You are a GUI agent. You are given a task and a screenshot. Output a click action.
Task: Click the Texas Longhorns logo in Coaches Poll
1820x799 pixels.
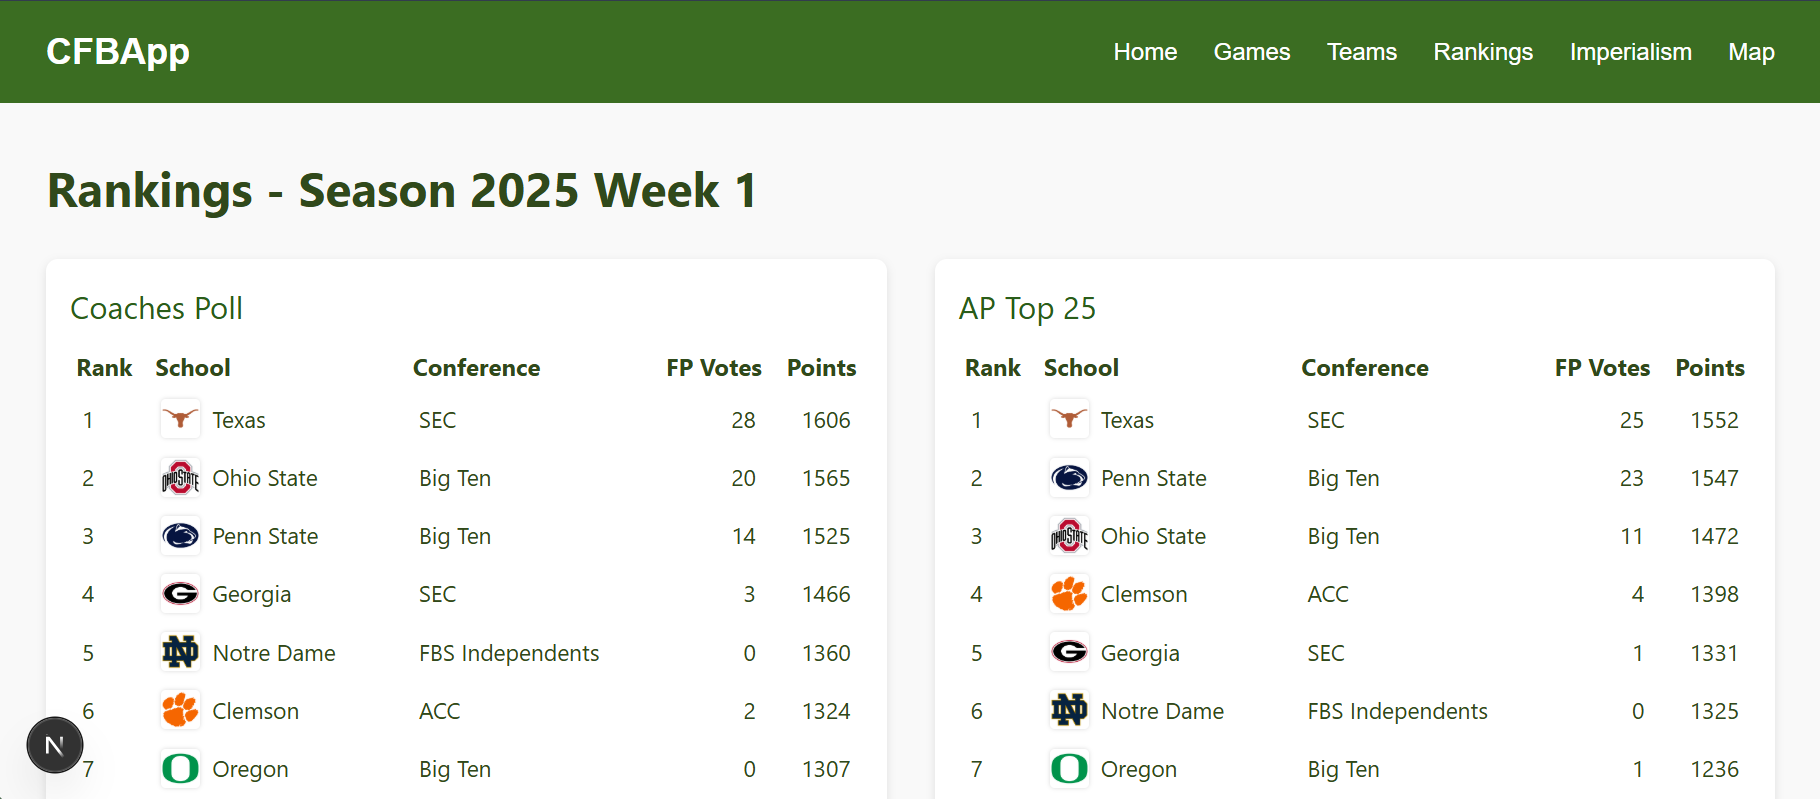pyautogui.click(x=180, y=419)
